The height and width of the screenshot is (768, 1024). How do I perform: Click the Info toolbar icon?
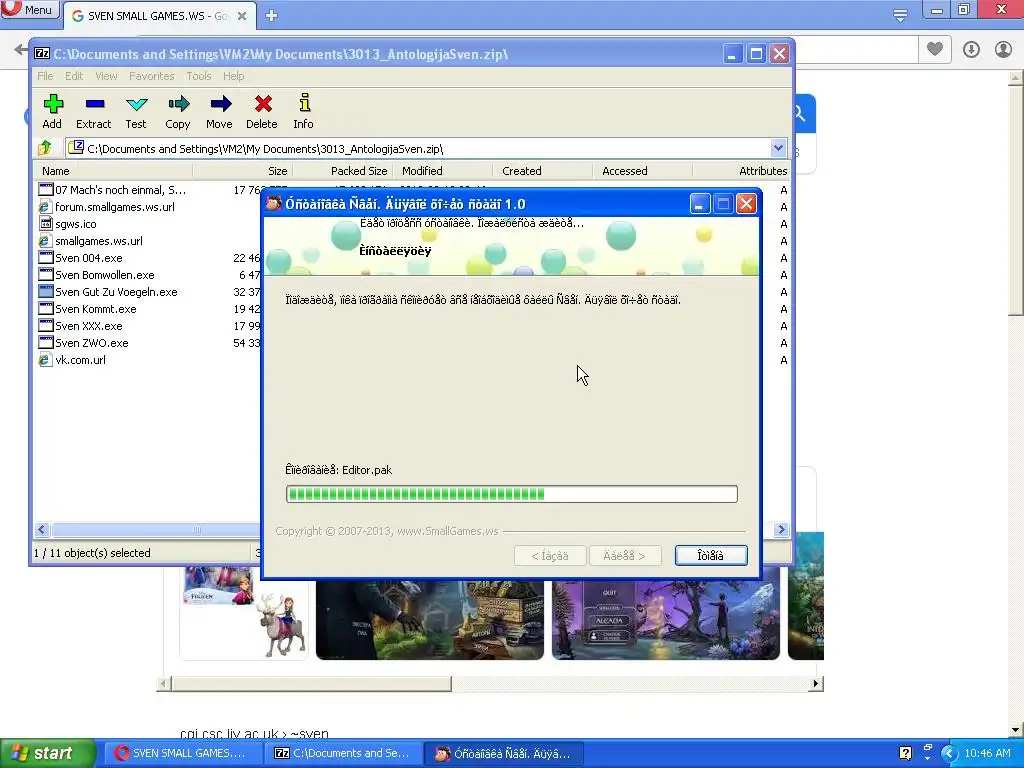pyautogui.click(x=303, y=112)
